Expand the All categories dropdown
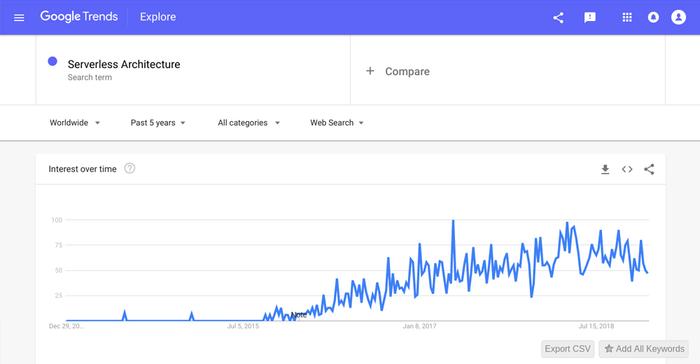This screenshot has width=700, height=364. pyautogui.click(x=249, y=123)
